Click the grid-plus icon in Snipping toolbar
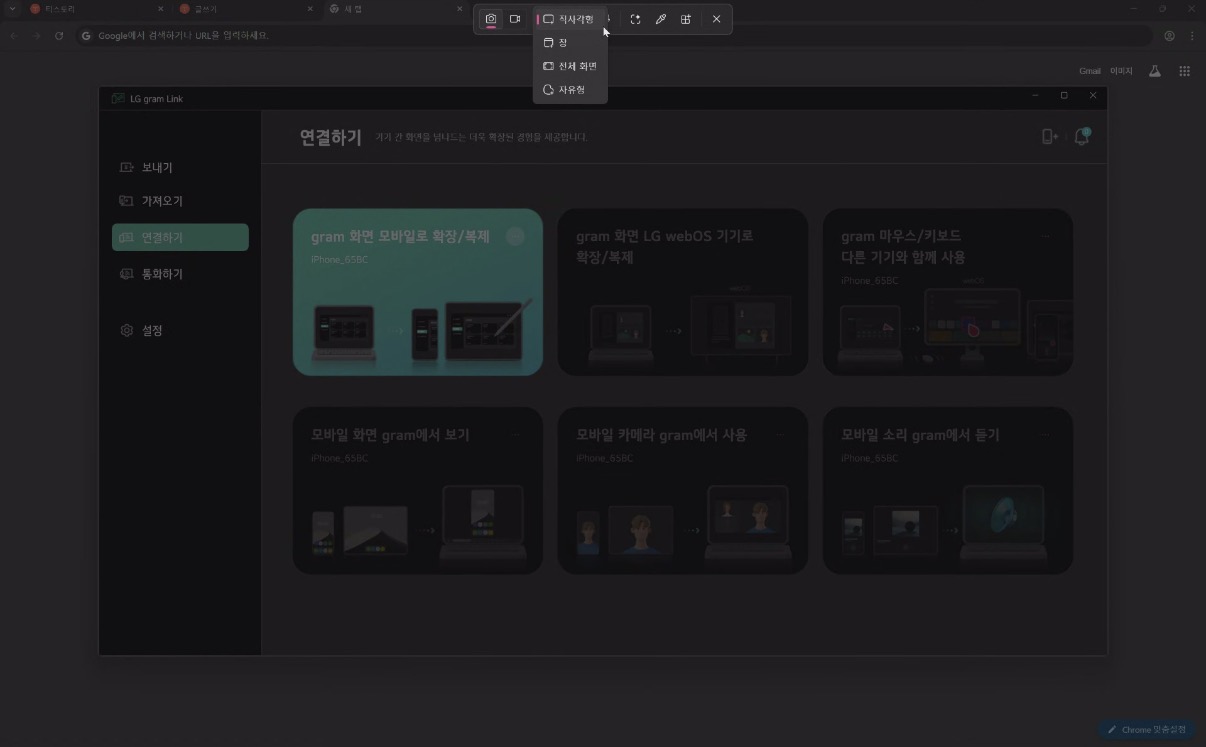The height and width of the screenshot is (747, 1206). tap(686, 19)
